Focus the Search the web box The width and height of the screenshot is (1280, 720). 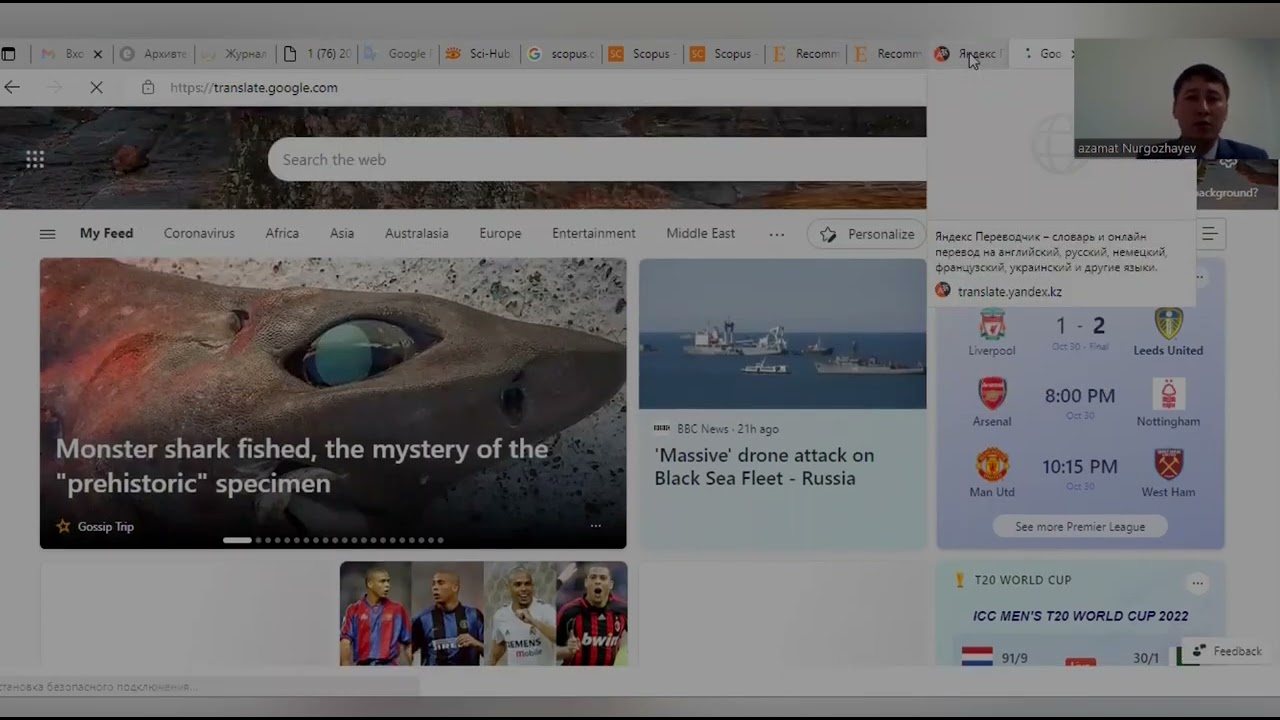tap(597, 160)
